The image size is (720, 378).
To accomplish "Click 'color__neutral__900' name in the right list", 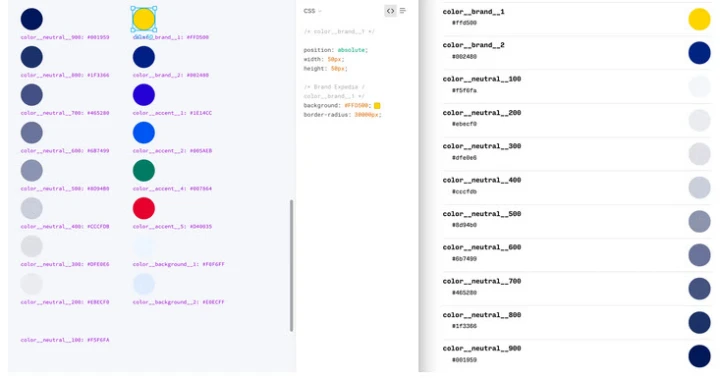I will pos(482,349).
